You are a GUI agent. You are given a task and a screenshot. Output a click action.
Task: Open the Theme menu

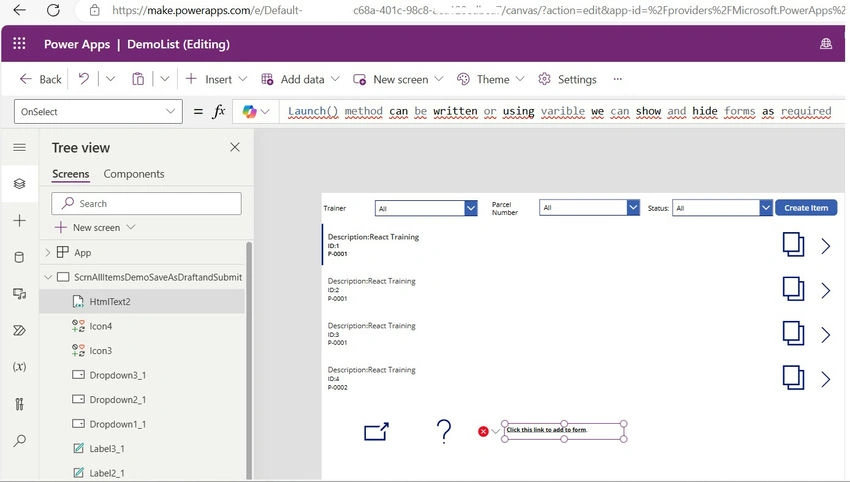click(x=491, y=79)
